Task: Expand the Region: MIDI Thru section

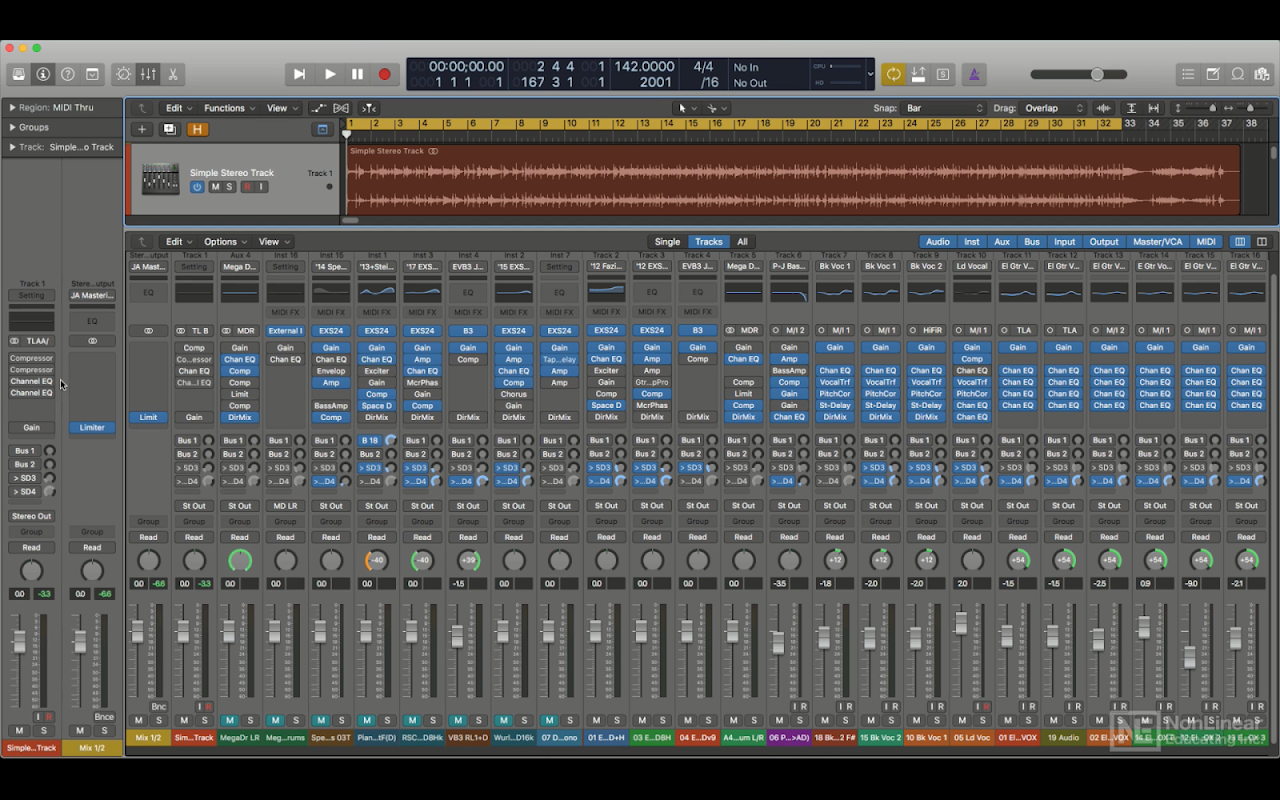Action: (12, 107)
